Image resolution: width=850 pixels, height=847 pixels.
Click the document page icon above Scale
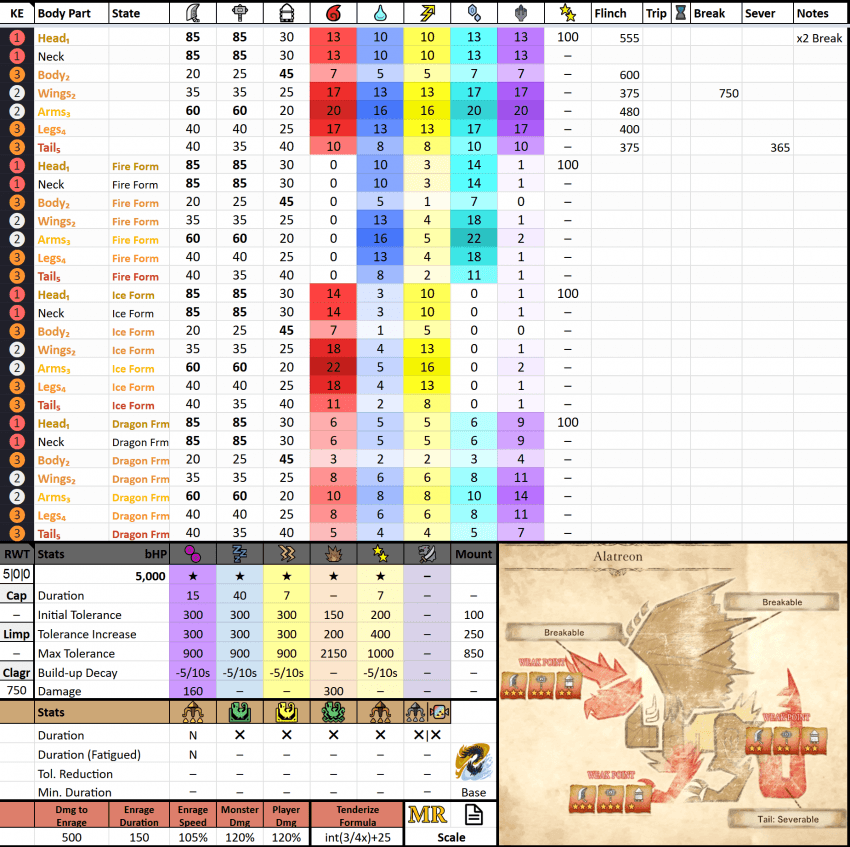(474, 814)
